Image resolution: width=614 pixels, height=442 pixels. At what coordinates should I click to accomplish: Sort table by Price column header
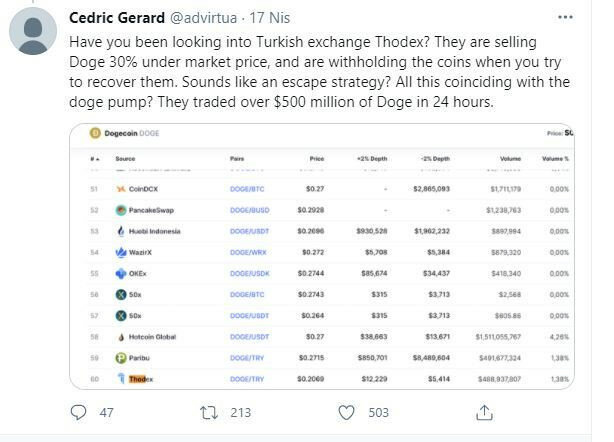click(x=317, y=158)
